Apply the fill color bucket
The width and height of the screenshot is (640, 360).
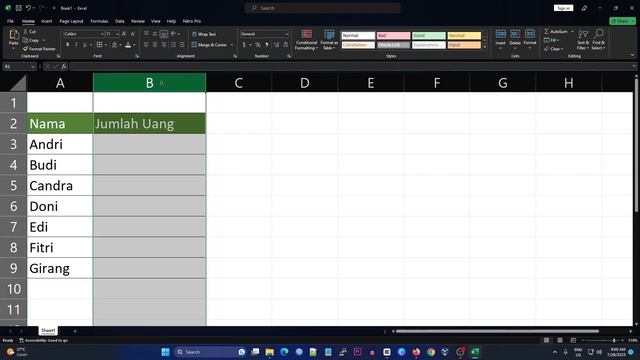[x=115, y=44]
